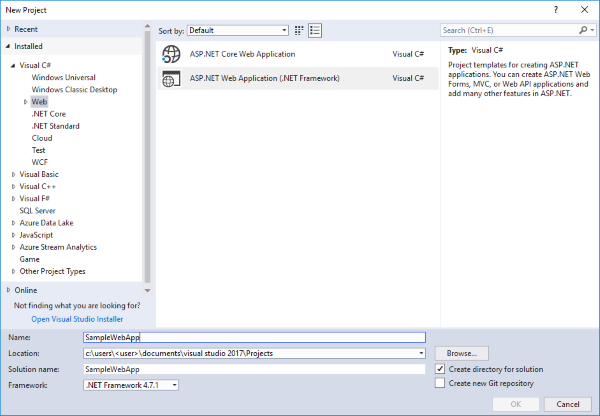
Task: Collapse the Visual C# node
Action: pos(13,65)
